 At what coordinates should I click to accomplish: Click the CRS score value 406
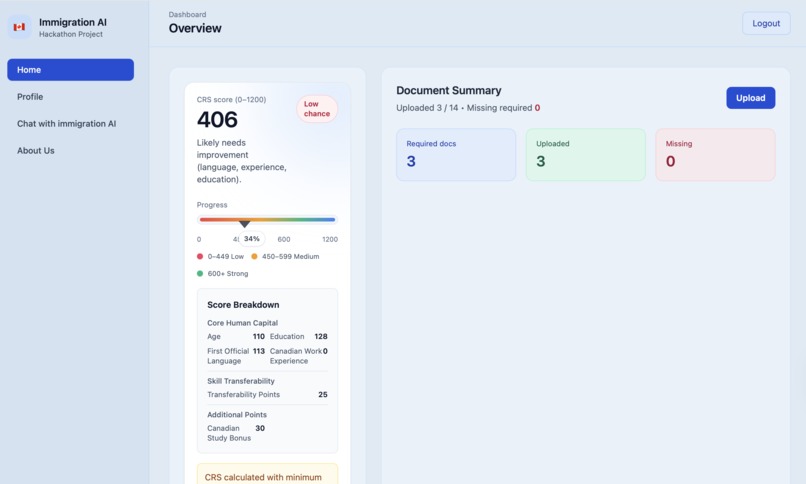point(217,120)
